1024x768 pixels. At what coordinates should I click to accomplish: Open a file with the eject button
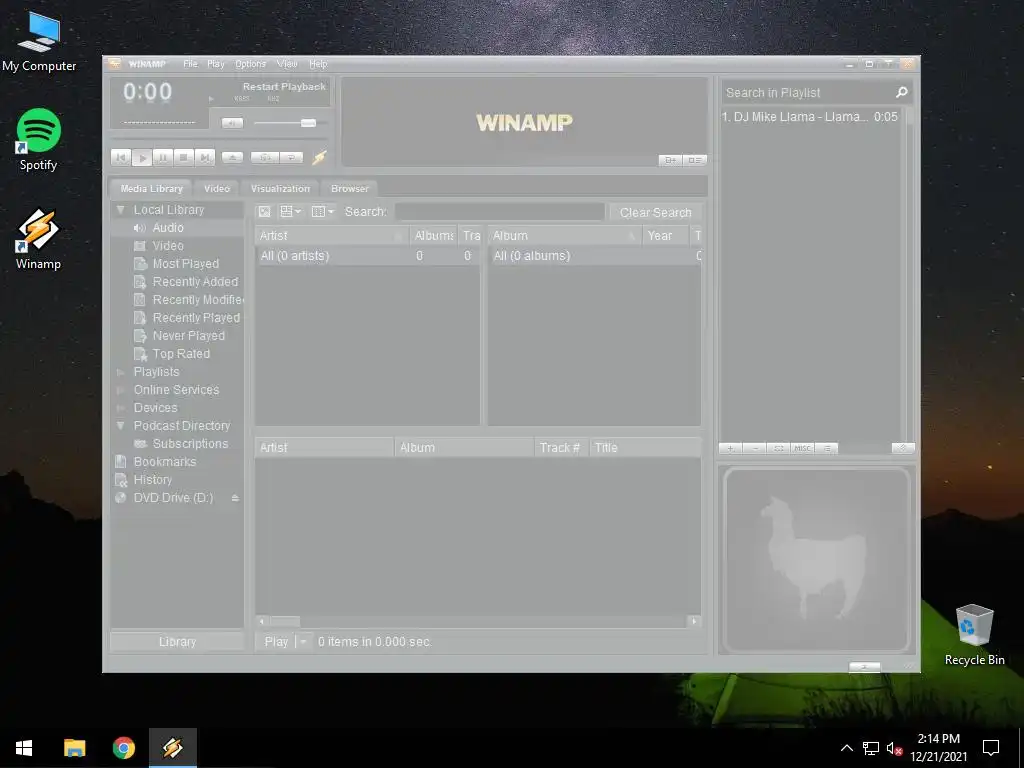coord(232,157)
